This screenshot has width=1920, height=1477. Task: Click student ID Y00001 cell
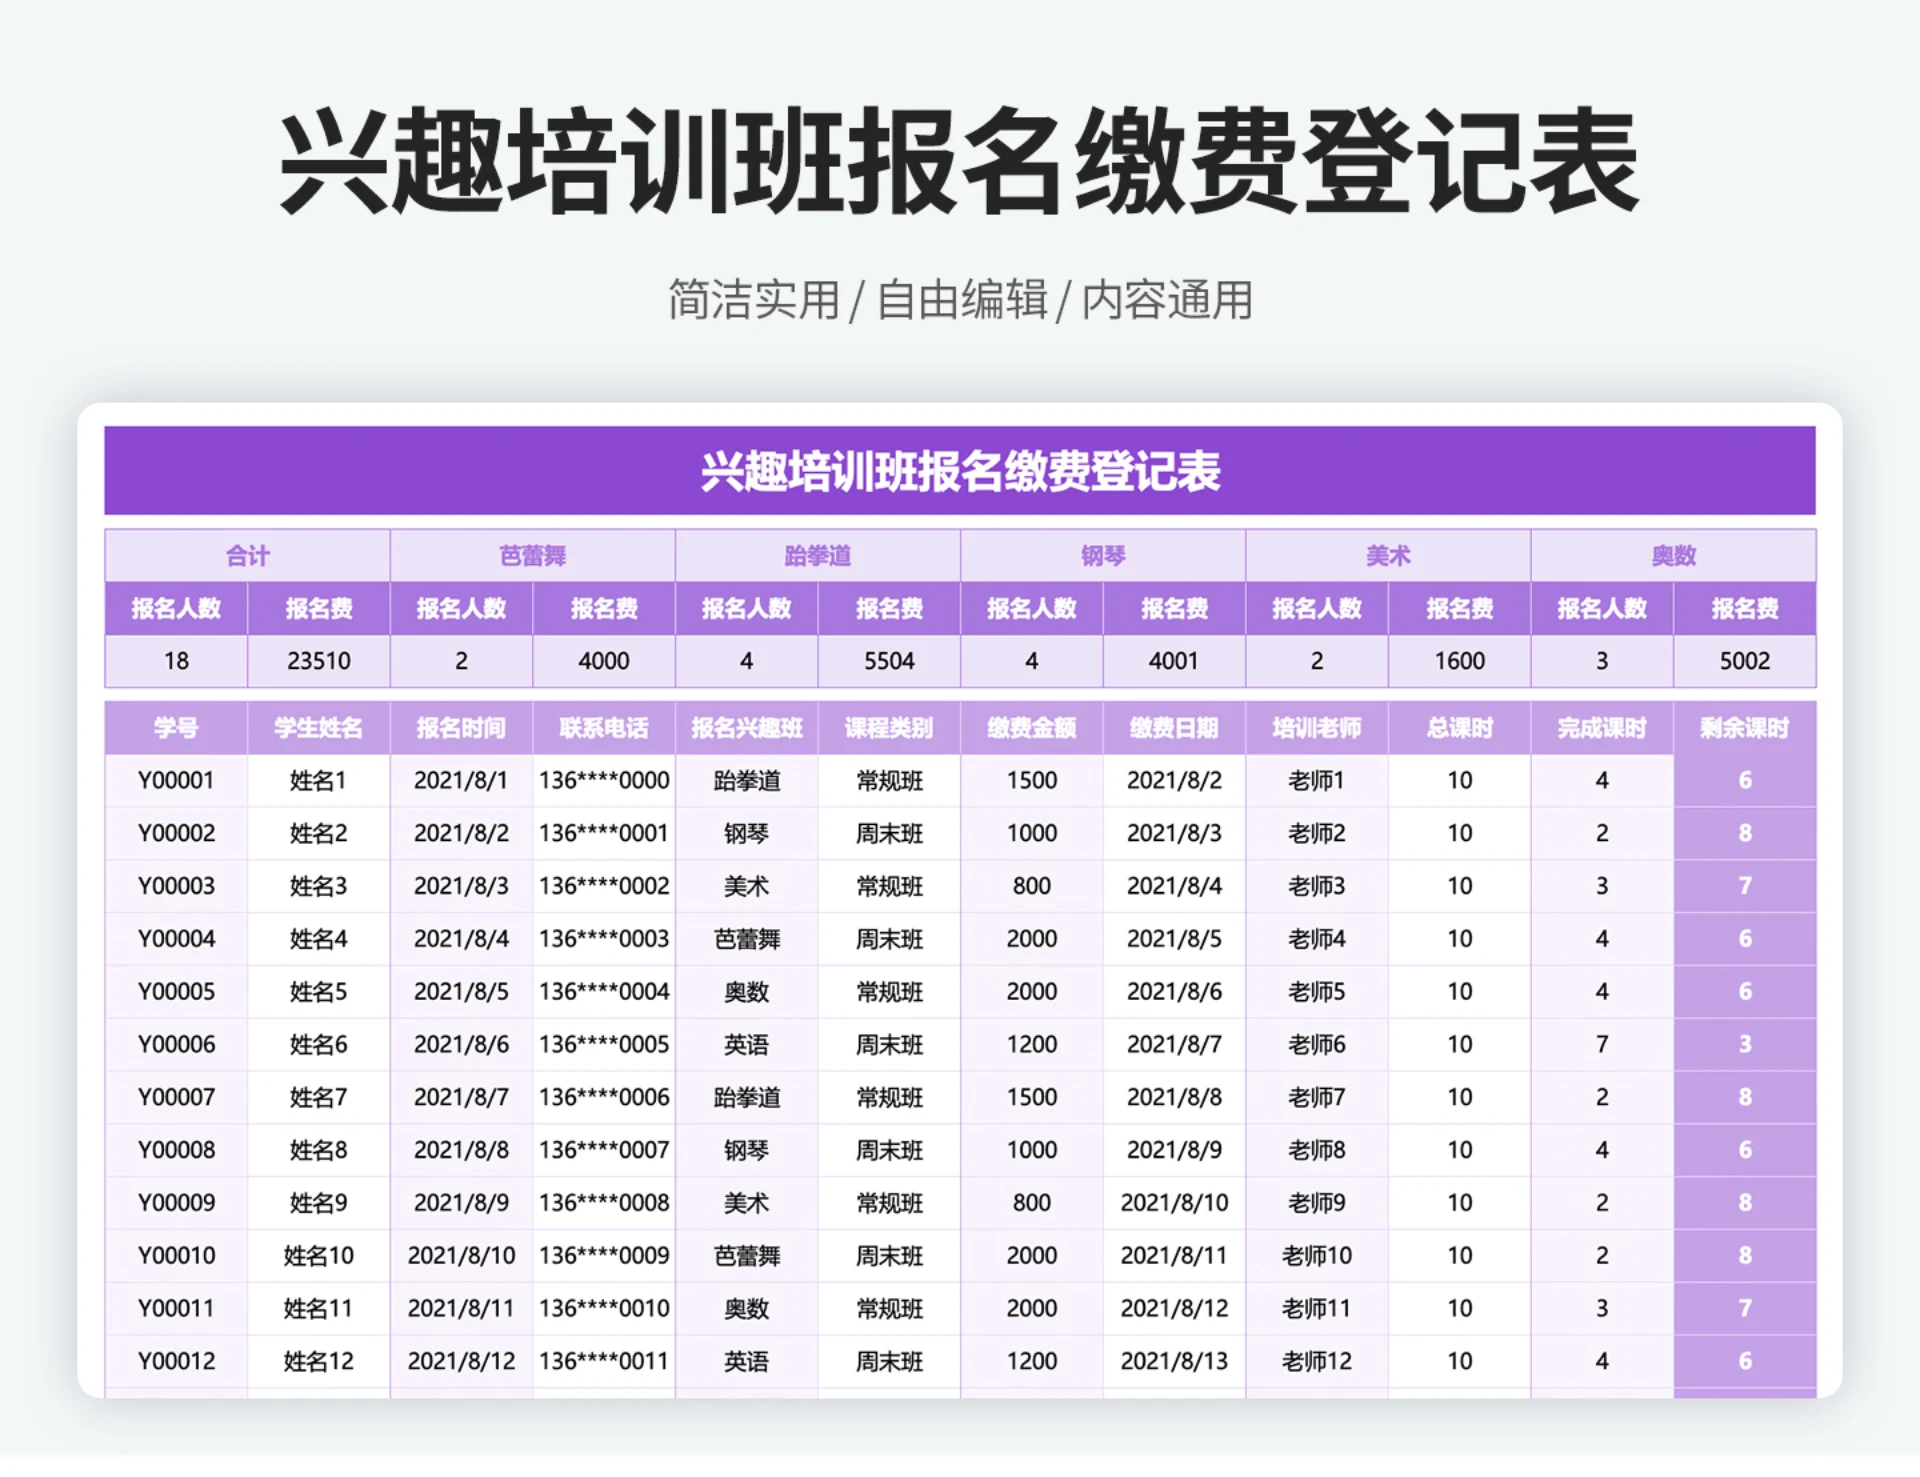tap(176, 781)
